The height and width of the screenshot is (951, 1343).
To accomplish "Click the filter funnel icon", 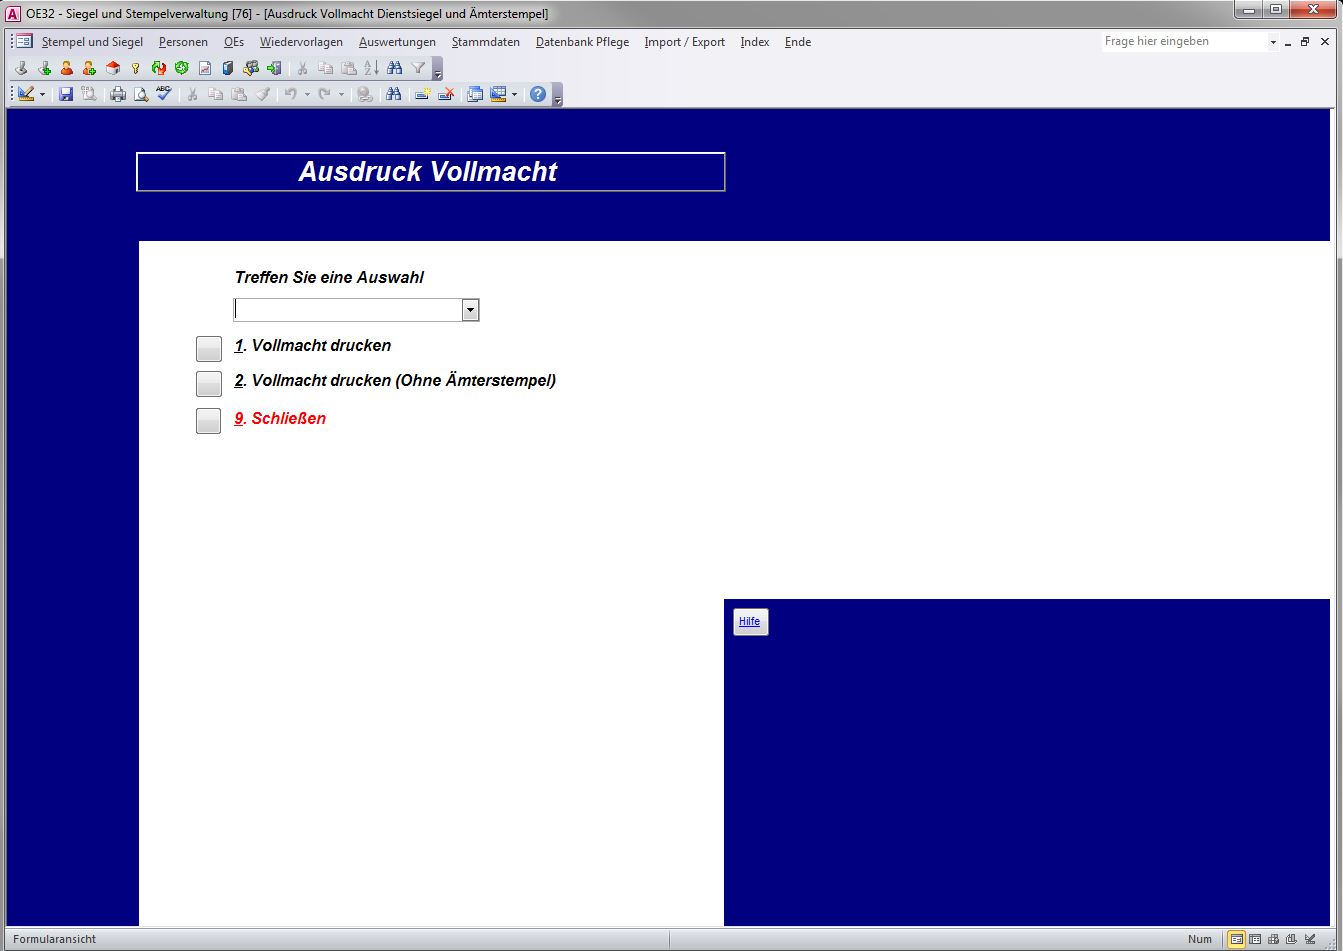I will click(419, 68).
